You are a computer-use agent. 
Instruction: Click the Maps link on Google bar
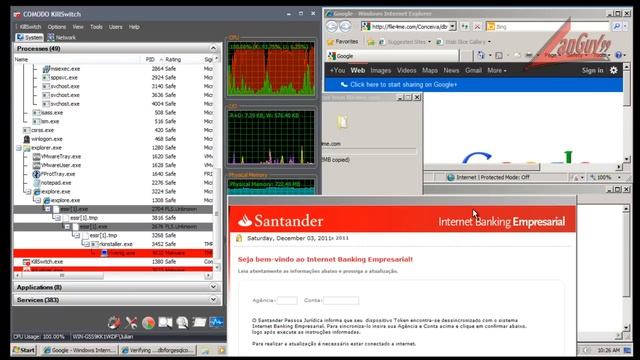[429, 70]
